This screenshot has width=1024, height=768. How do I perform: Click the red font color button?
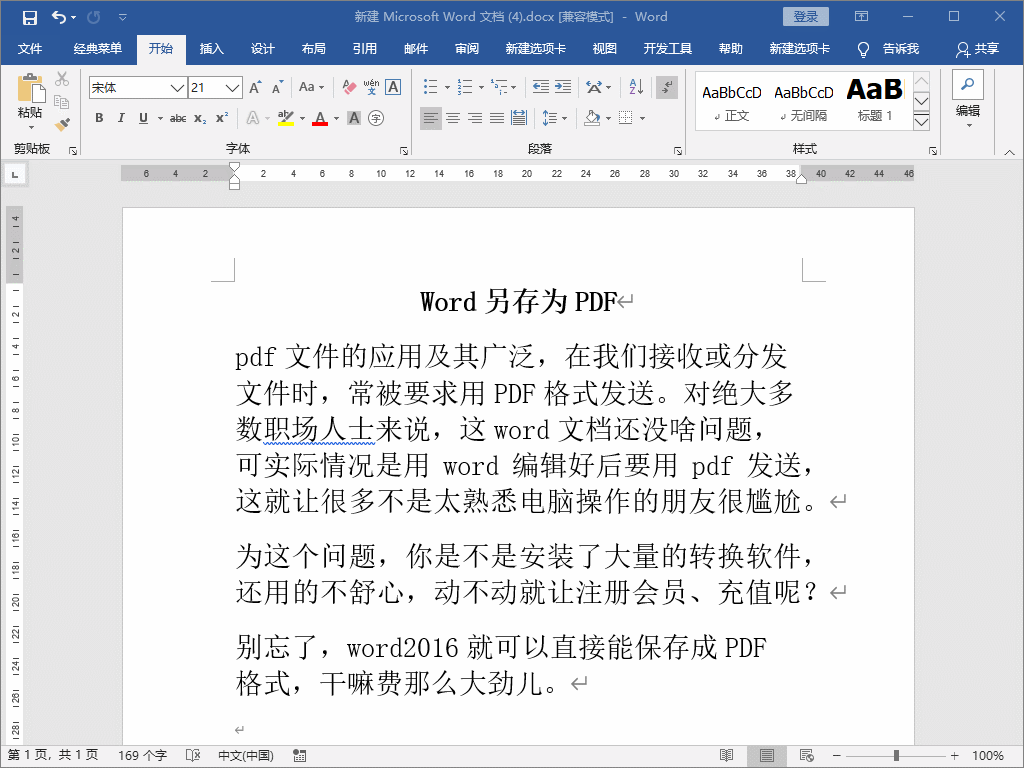pyautogui.click(x=320, y=118)
